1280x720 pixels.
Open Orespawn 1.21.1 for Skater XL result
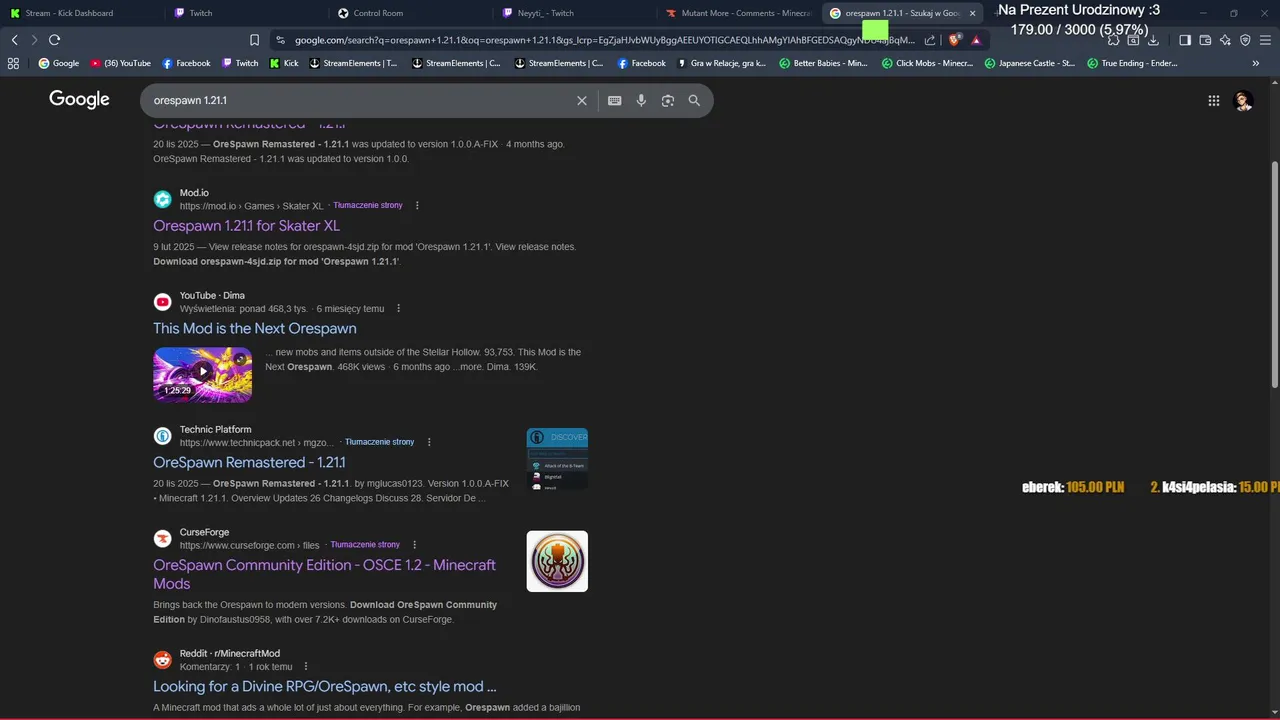tap(246, 226)
